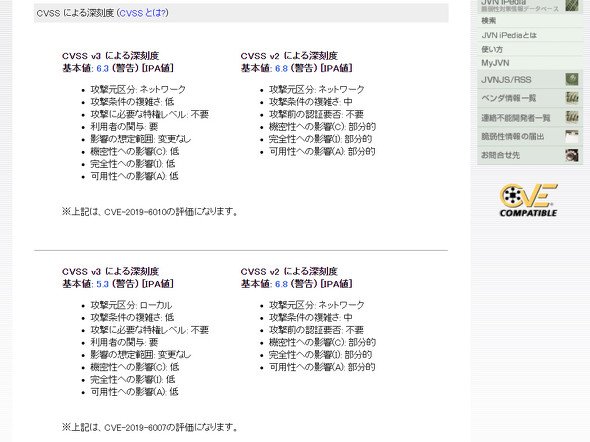Viewport: 590px width, 442px height.
Task: Click the JVNJS/RSS feed icon
Action: [x=572, y=79]
